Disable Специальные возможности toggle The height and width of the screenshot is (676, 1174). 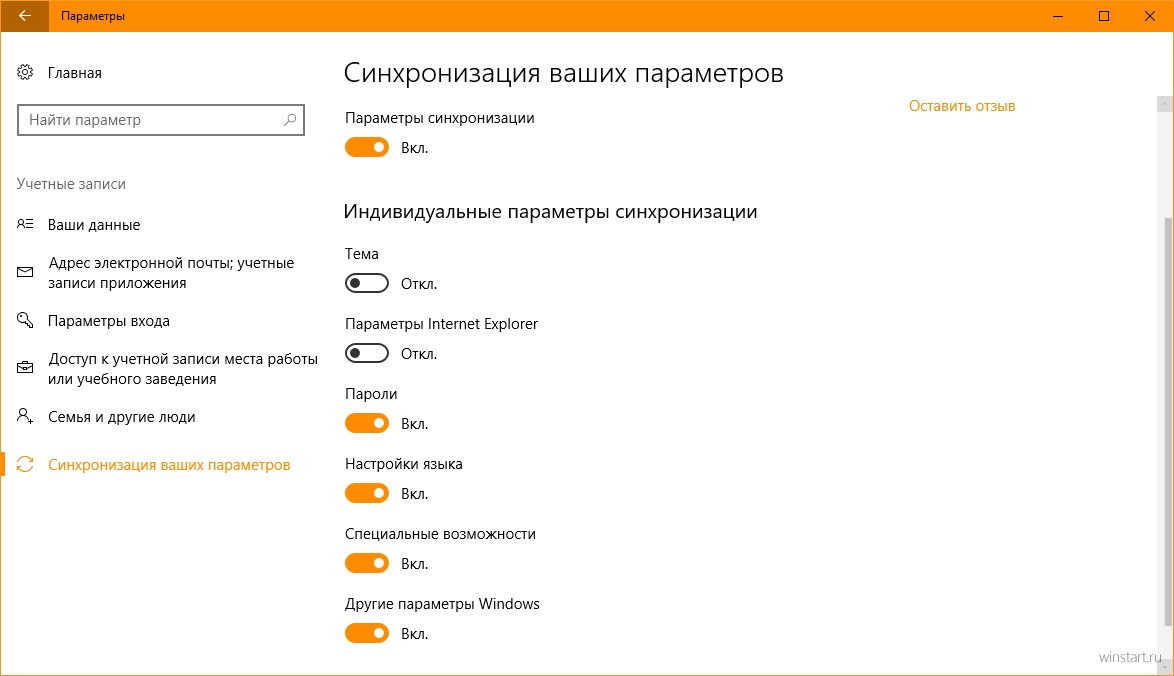367,563
